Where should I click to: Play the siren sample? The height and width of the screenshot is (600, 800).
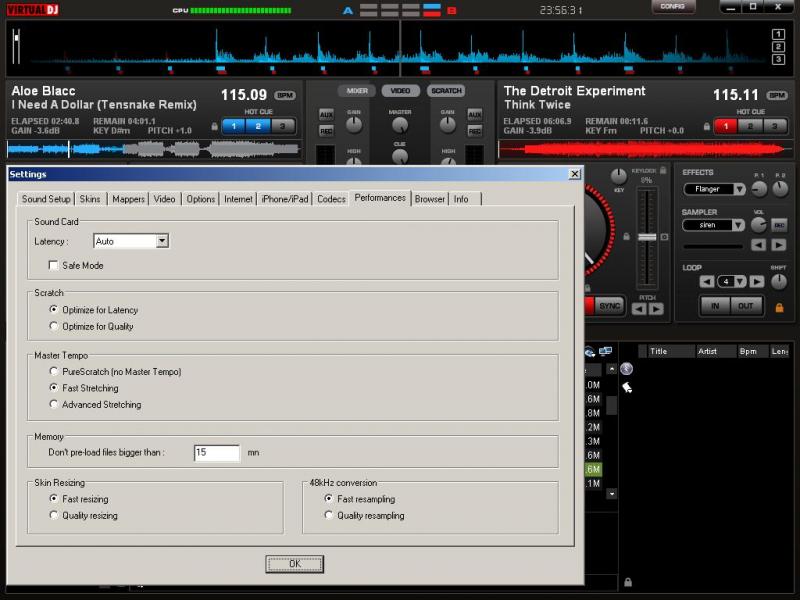(779, 245)
